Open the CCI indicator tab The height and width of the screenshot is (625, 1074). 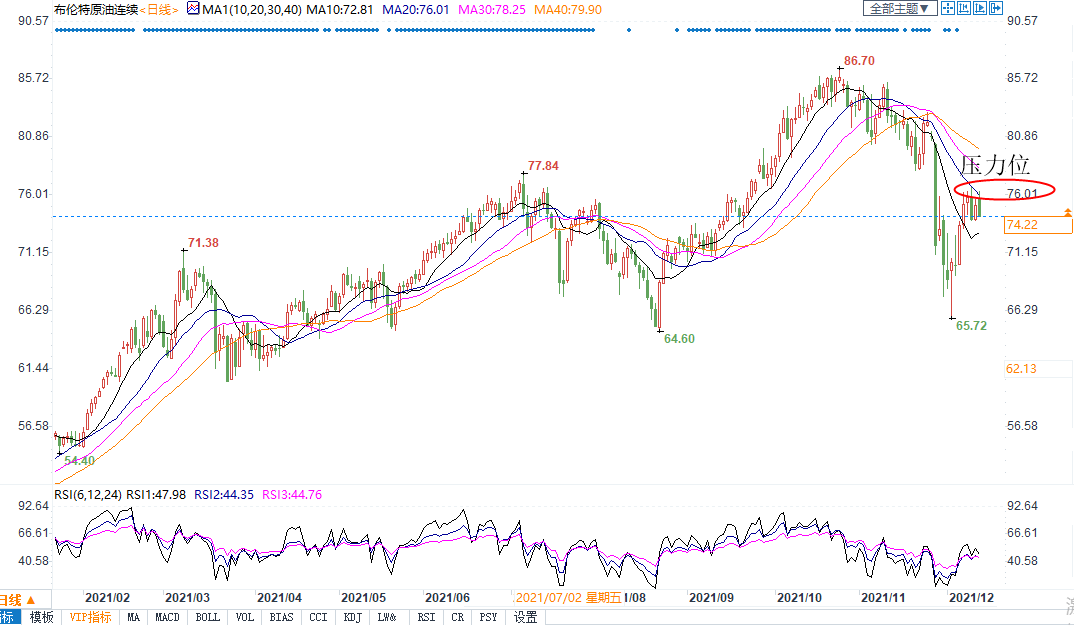(x=317, y=617)
